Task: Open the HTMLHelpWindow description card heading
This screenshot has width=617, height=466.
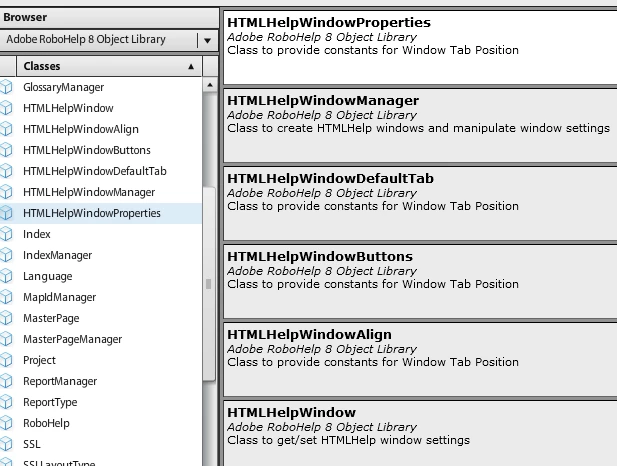Action: pos(292,412)
